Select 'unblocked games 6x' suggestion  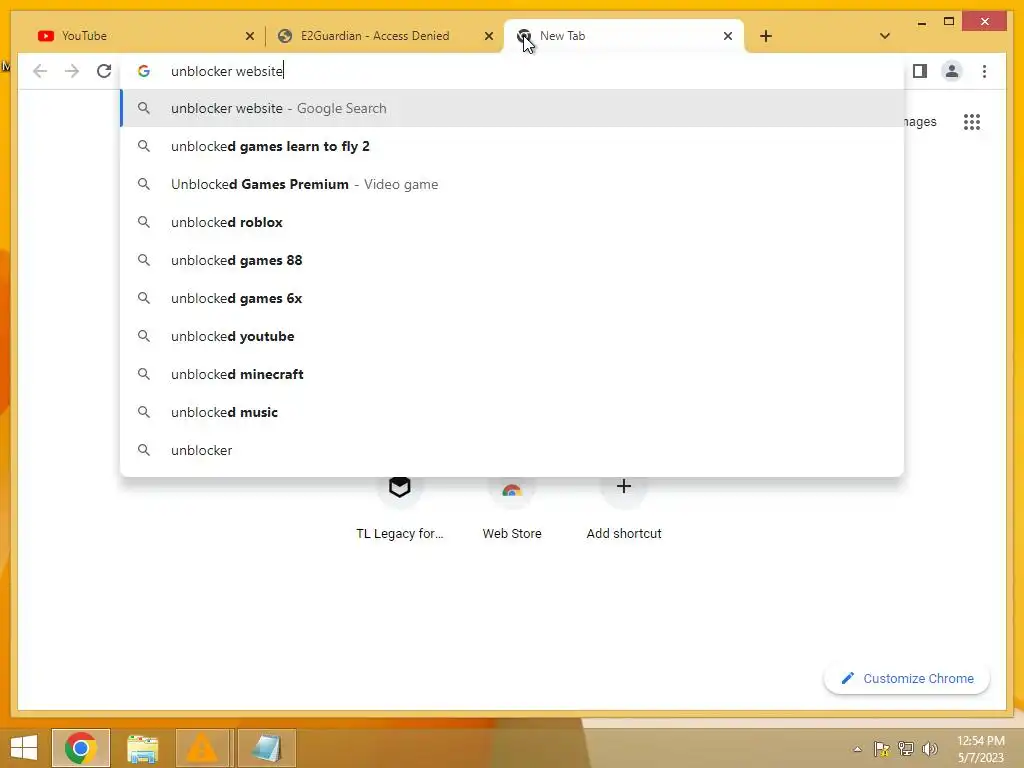click(x=513, y=298)
